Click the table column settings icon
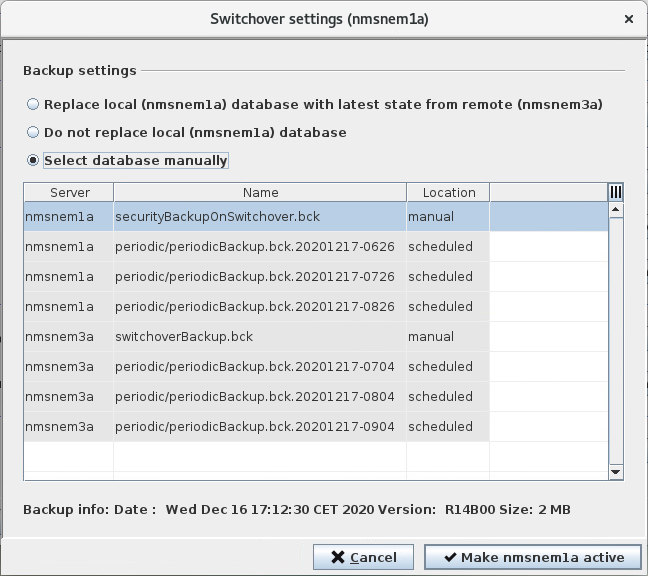 coord(616,192)
